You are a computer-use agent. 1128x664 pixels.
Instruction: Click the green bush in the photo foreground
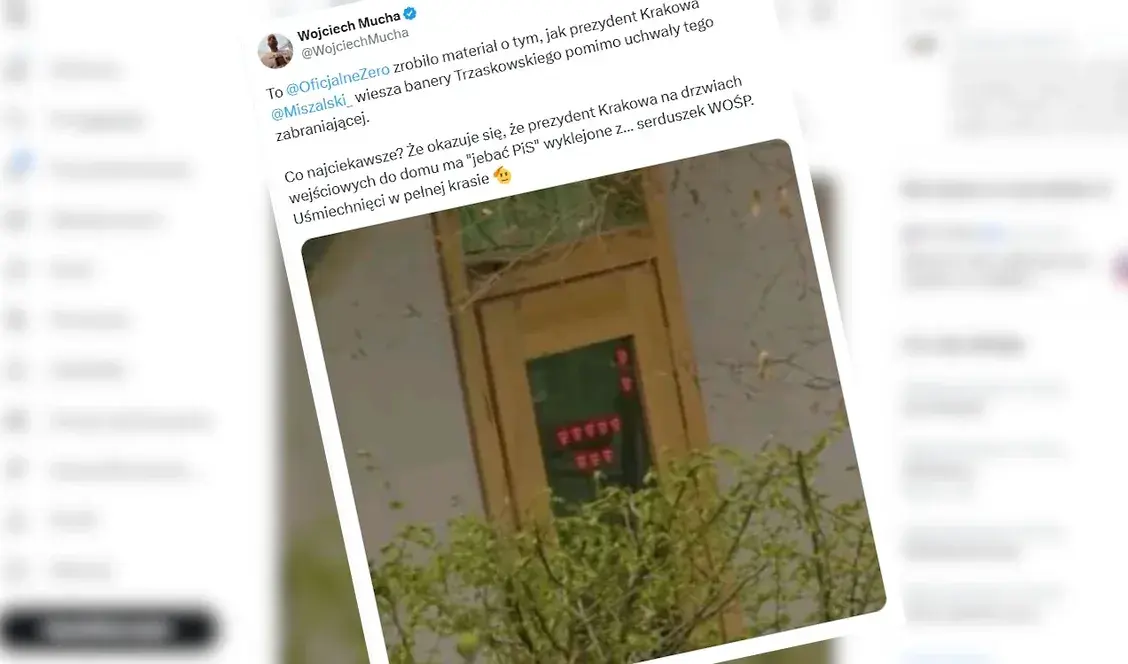click(x=633, y=554)
